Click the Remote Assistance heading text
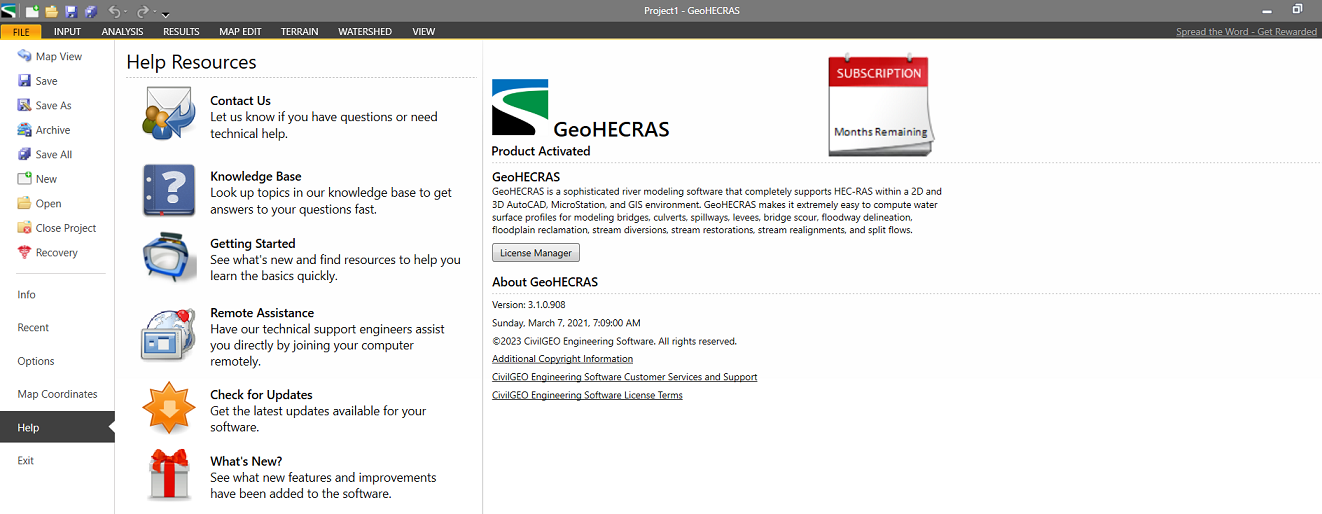 (x=262, y=312)
